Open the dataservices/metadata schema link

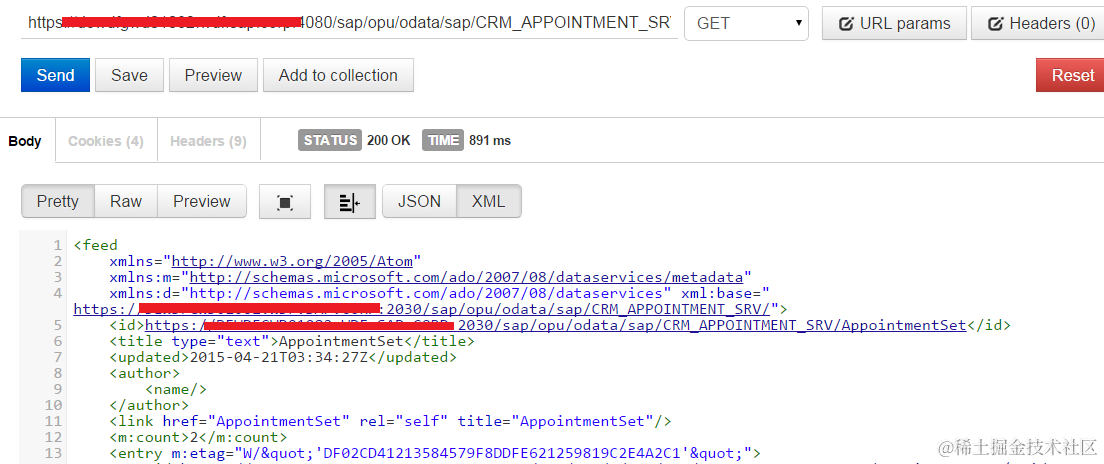467,277
